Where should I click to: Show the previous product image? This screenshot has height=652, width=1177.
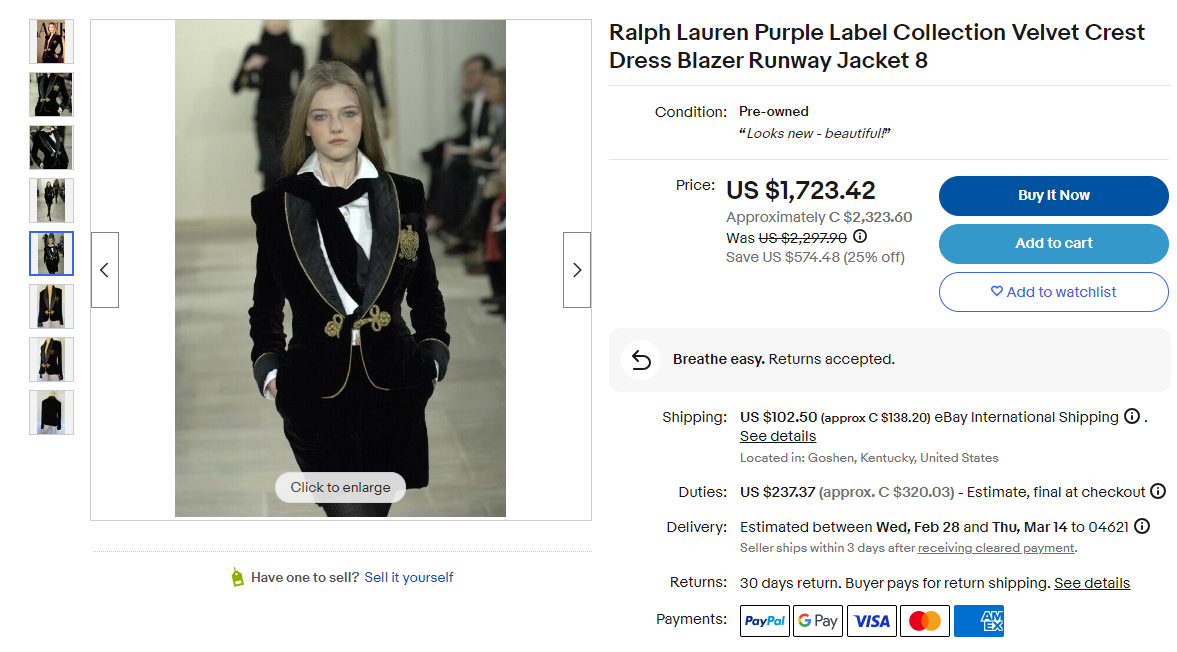(x=105, y=270)
